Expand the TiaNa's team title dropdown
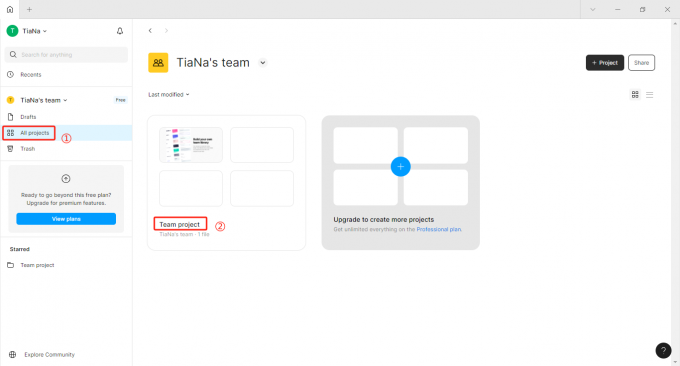Viewport: 680px width, 366px height. (263, 62)
